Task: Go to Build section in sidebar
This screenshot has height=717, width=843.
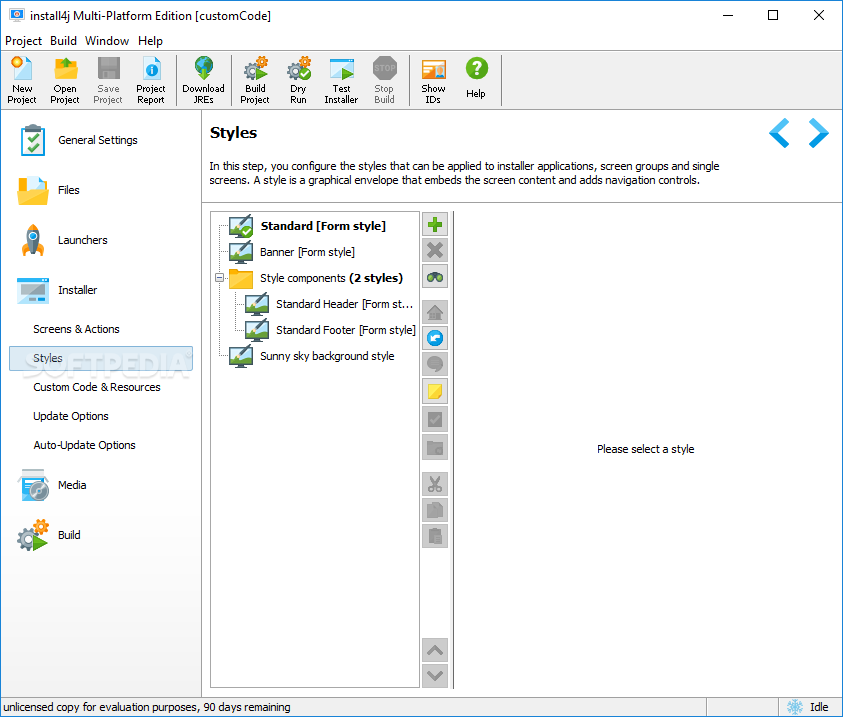Action: (x=48, y=535)
